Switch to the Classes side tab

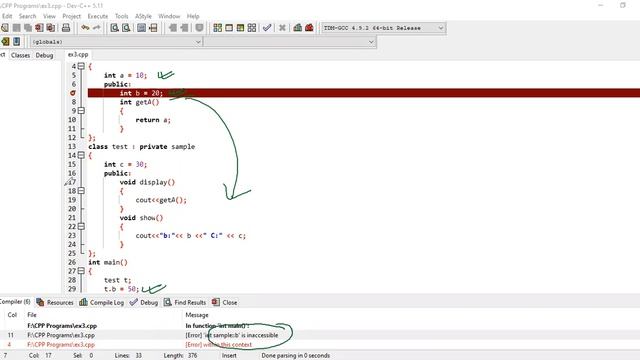[x=20, y=55]
